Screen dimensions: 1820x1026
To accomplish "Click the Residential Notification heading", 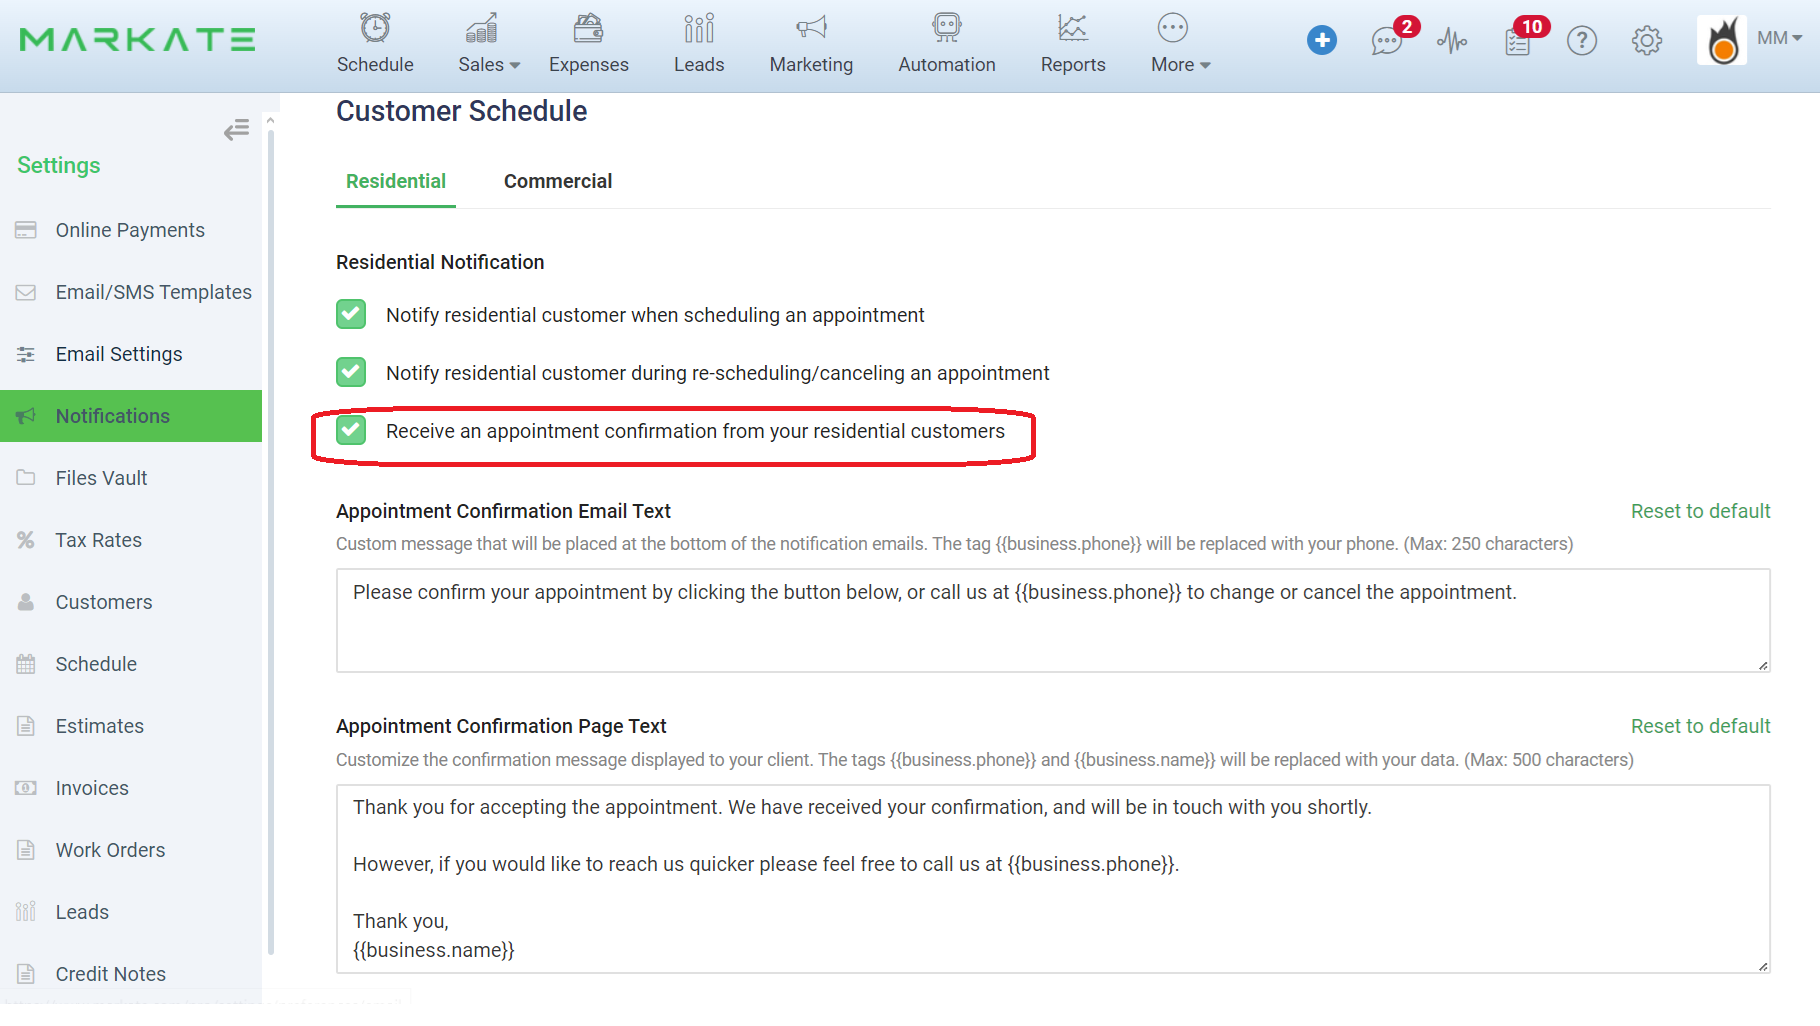I will click(440, 262).
